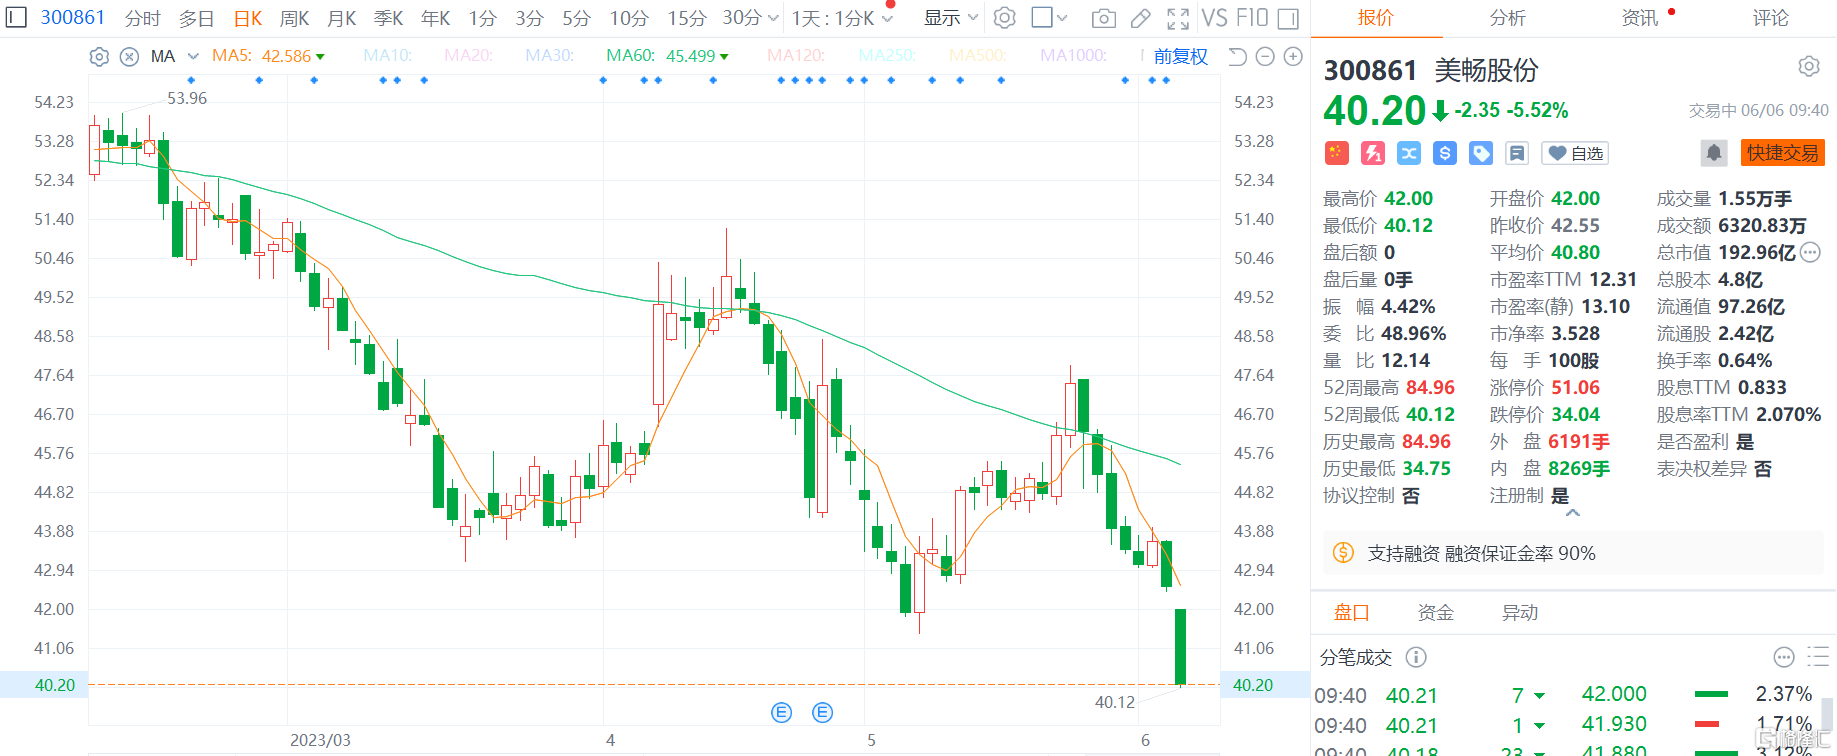
Task: Select the 月K monthly chart
Action: [342, 18]
